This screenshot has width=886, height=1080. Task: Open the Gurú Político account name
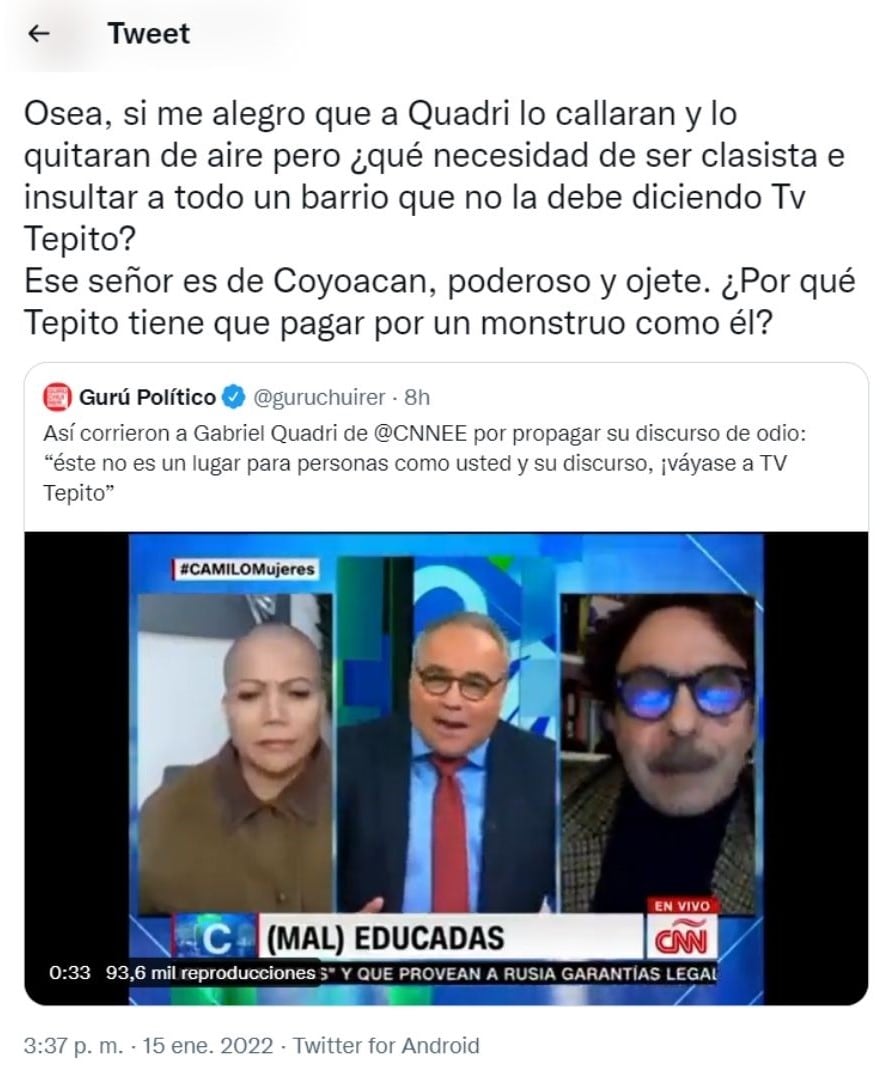tap(147, 397)
